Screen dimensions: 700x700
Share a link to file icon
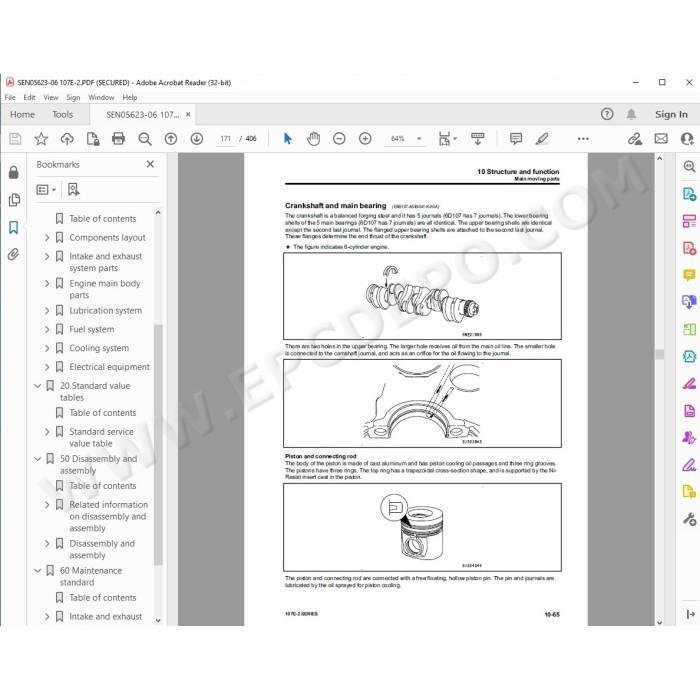[634, 139]
